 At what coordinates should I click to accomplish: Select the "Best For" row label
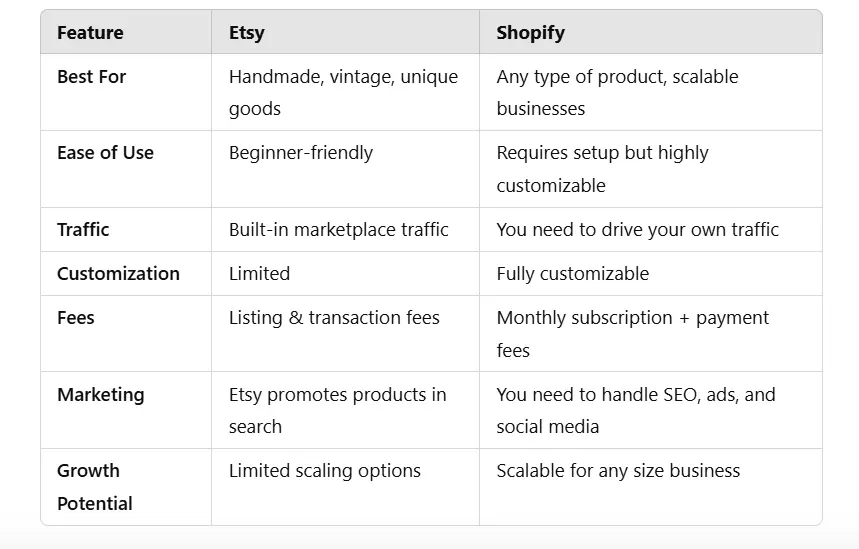tap(91, 77)
